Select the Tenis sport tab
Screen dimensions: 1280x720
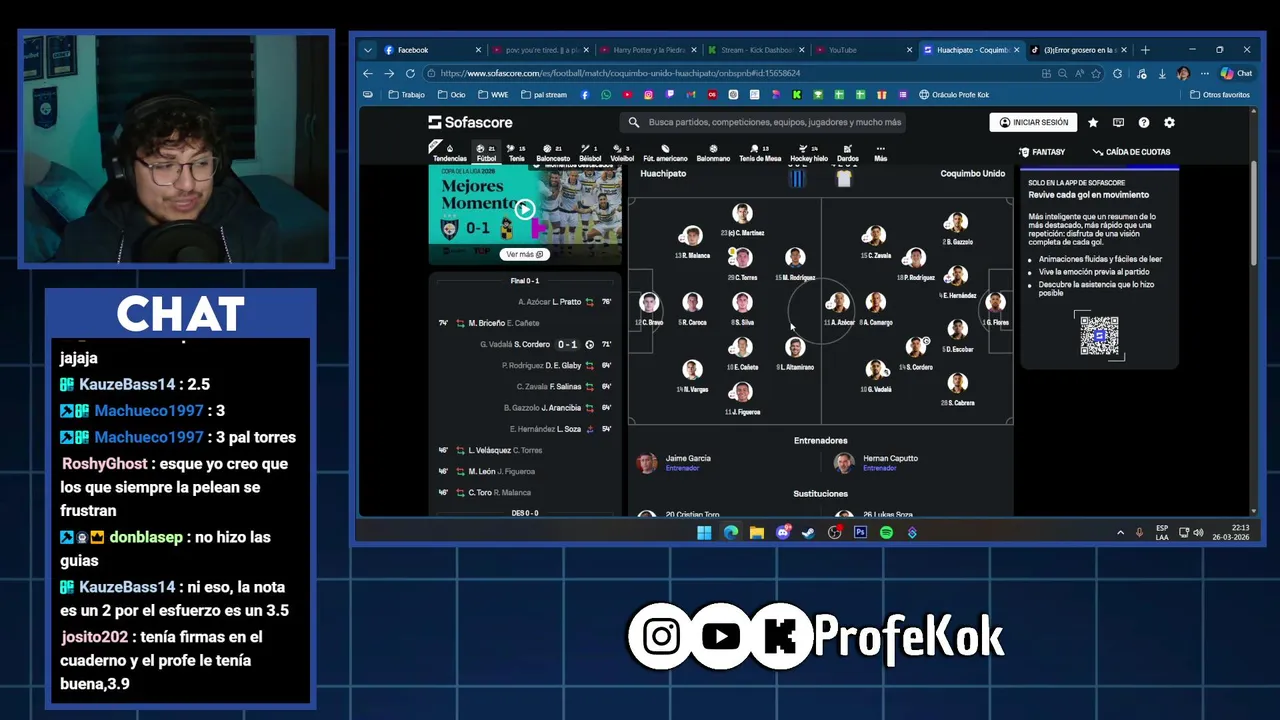pos(517,153)
